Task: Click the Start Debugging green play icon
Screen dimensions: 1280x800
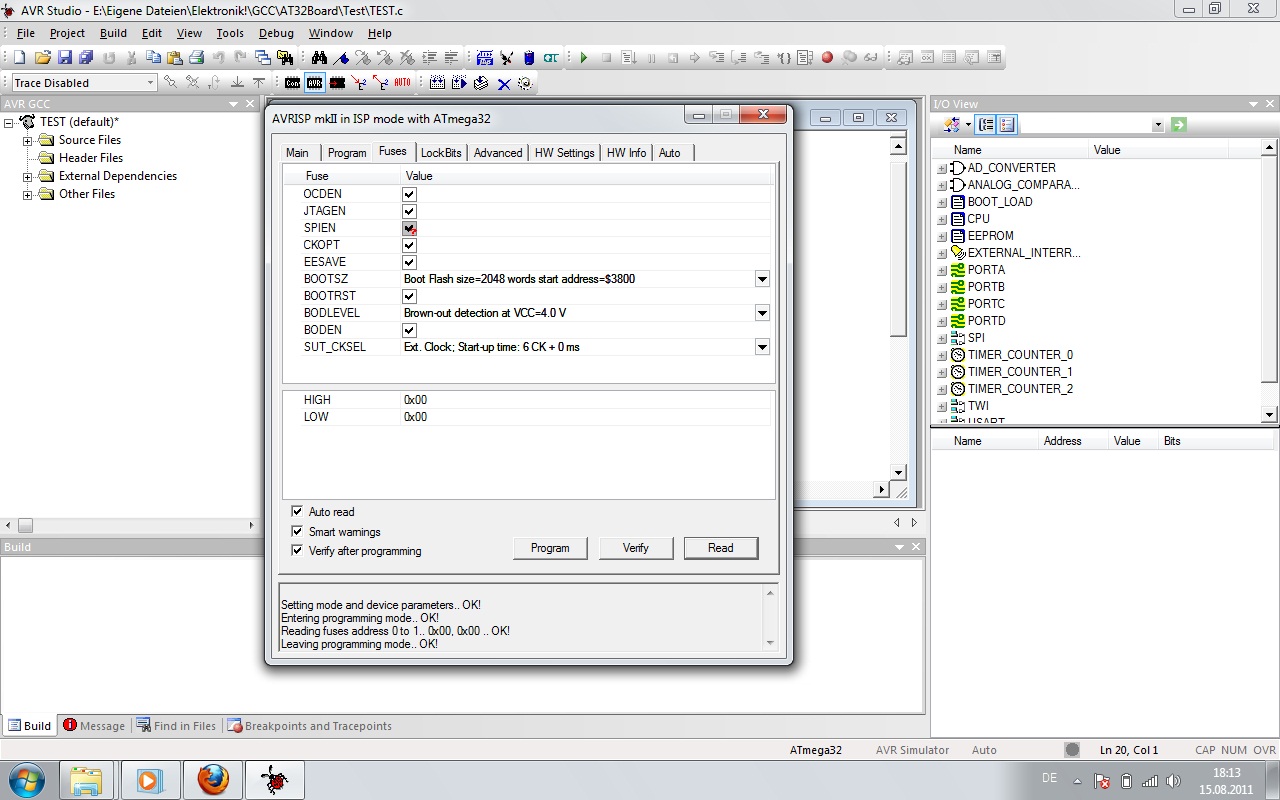Action: coord(584,58)
